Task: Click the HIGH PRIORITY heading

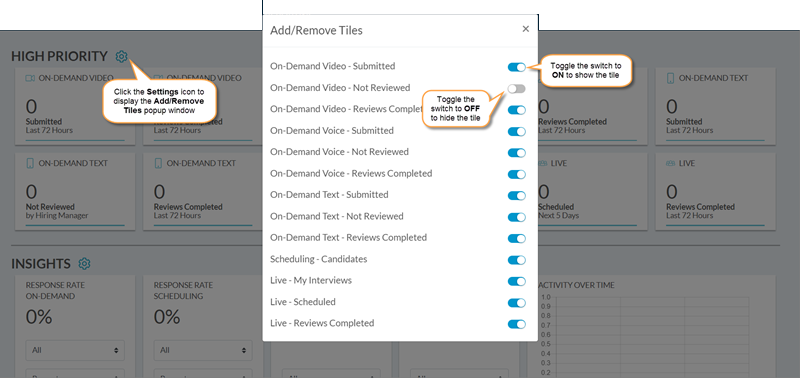Action: tap(60, 56)
